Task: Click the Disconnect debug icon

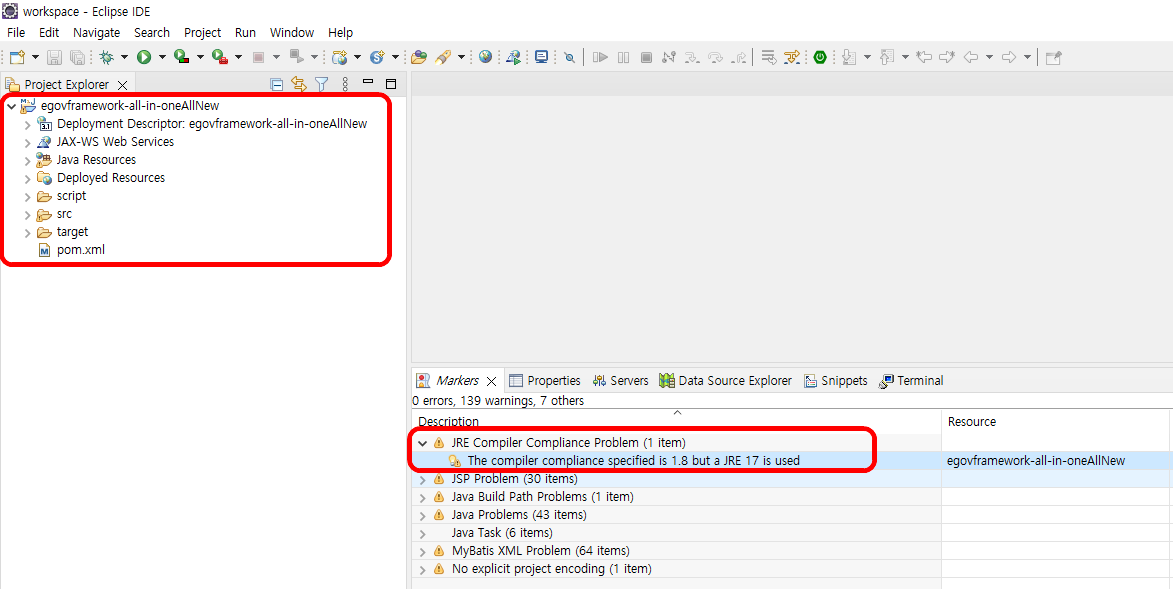Action: [669, 57]
